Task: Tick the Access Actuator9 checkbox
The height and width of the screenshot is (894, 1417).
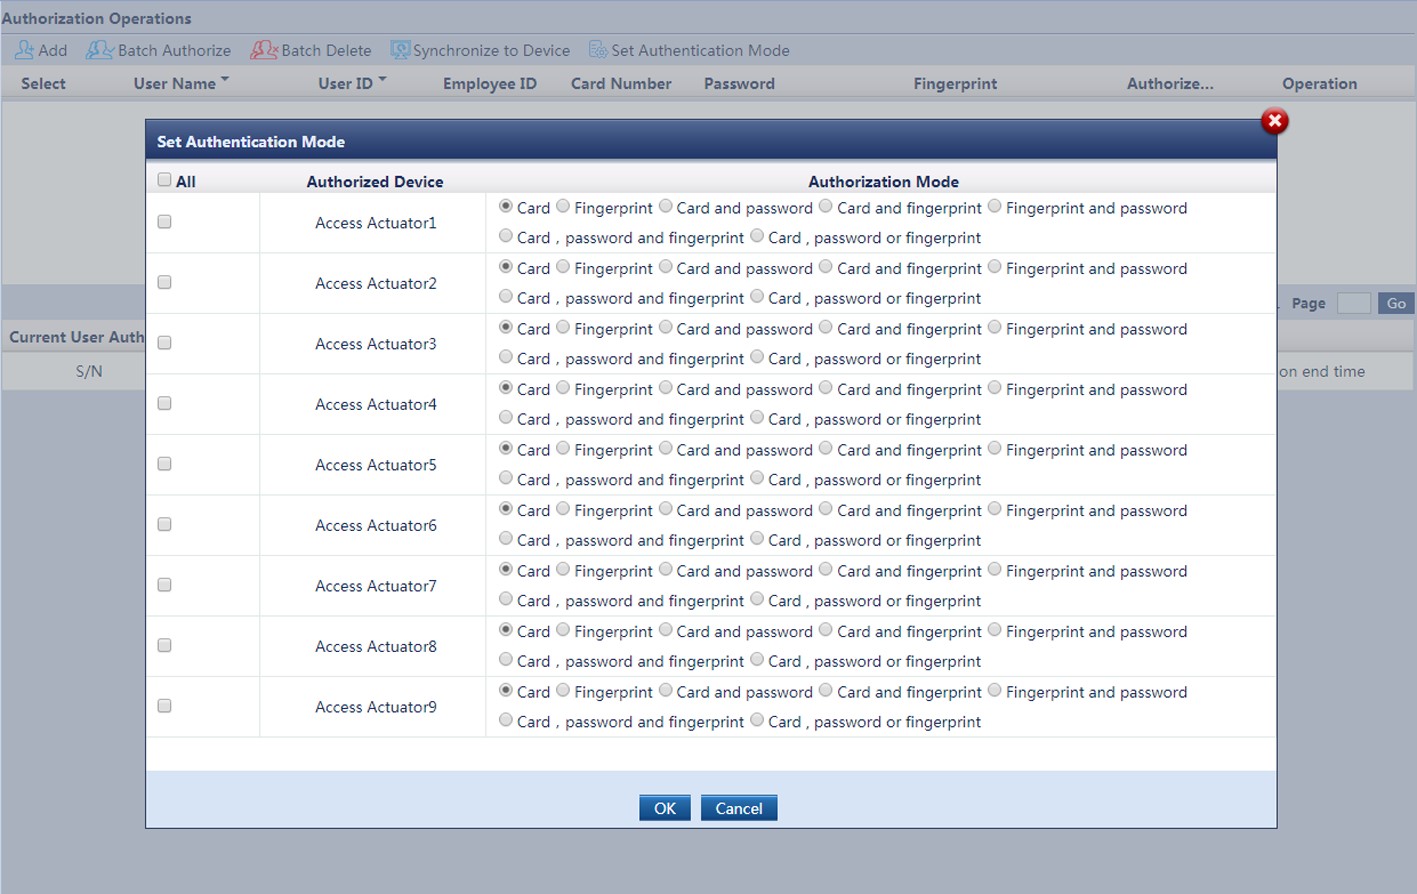Action: point(164,706)
